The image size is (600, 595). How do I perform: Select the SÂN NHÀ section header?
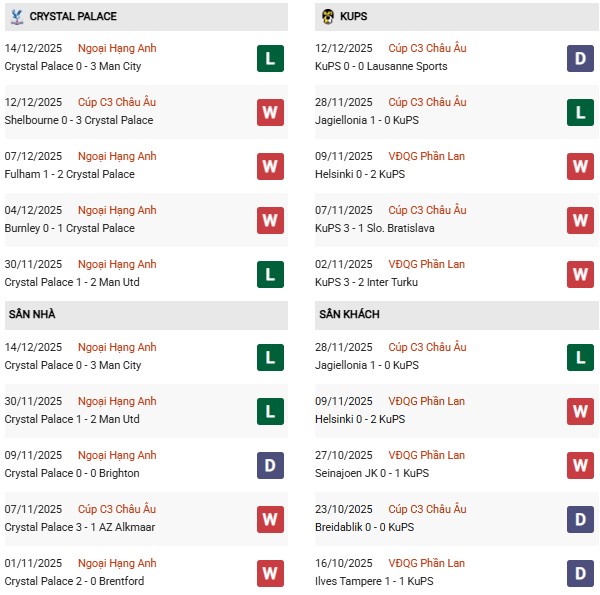[31, 315]
